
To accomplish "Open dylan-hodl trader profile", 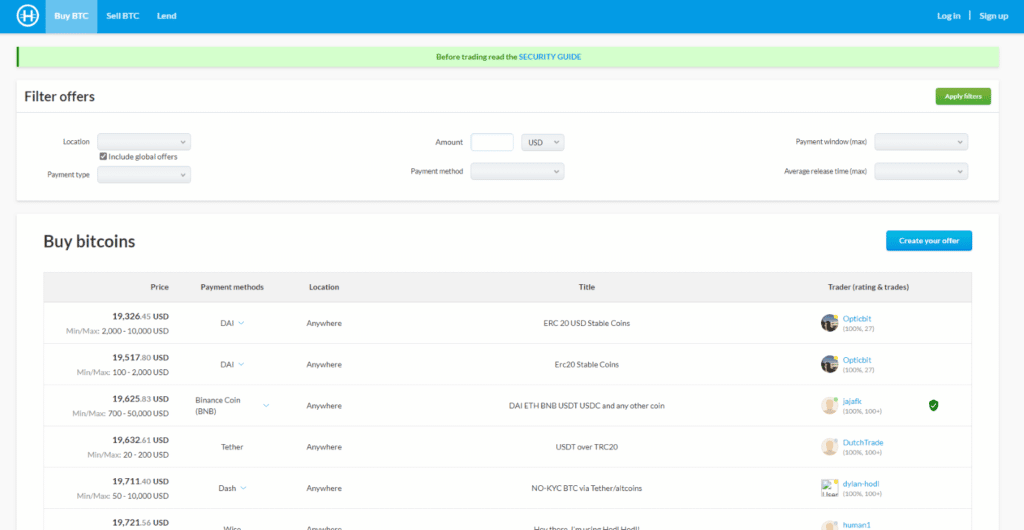I will 861,483.
